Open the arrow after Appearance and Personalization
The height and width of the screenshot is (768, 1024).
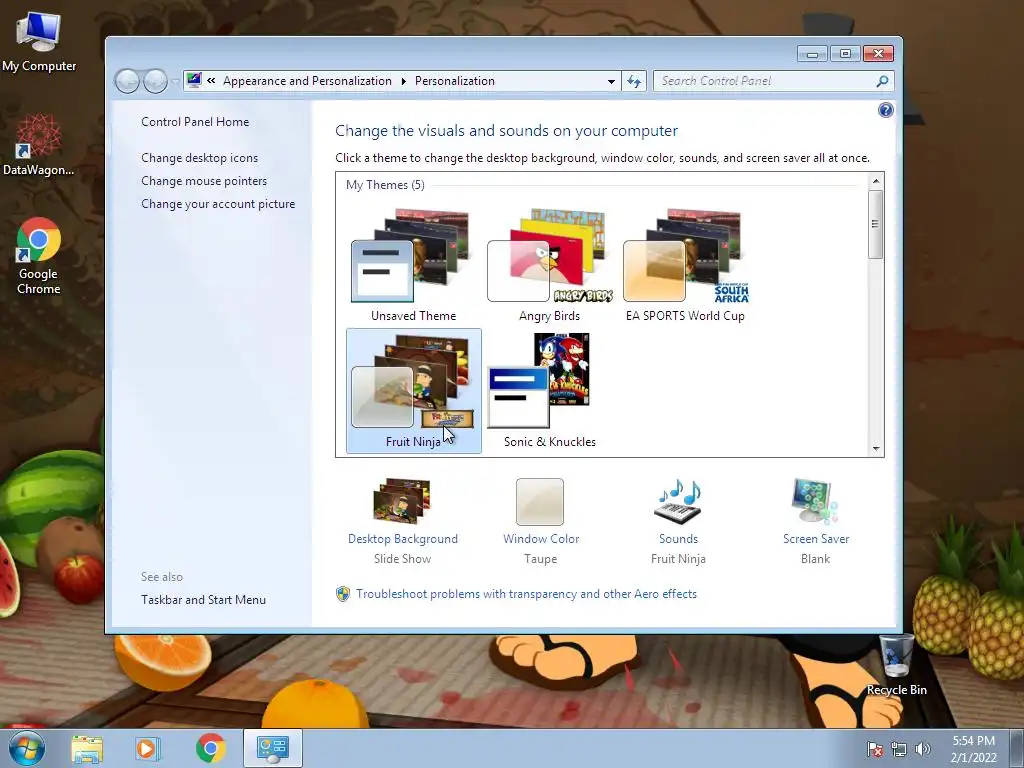pyautogui.click(x=403, y=81)
